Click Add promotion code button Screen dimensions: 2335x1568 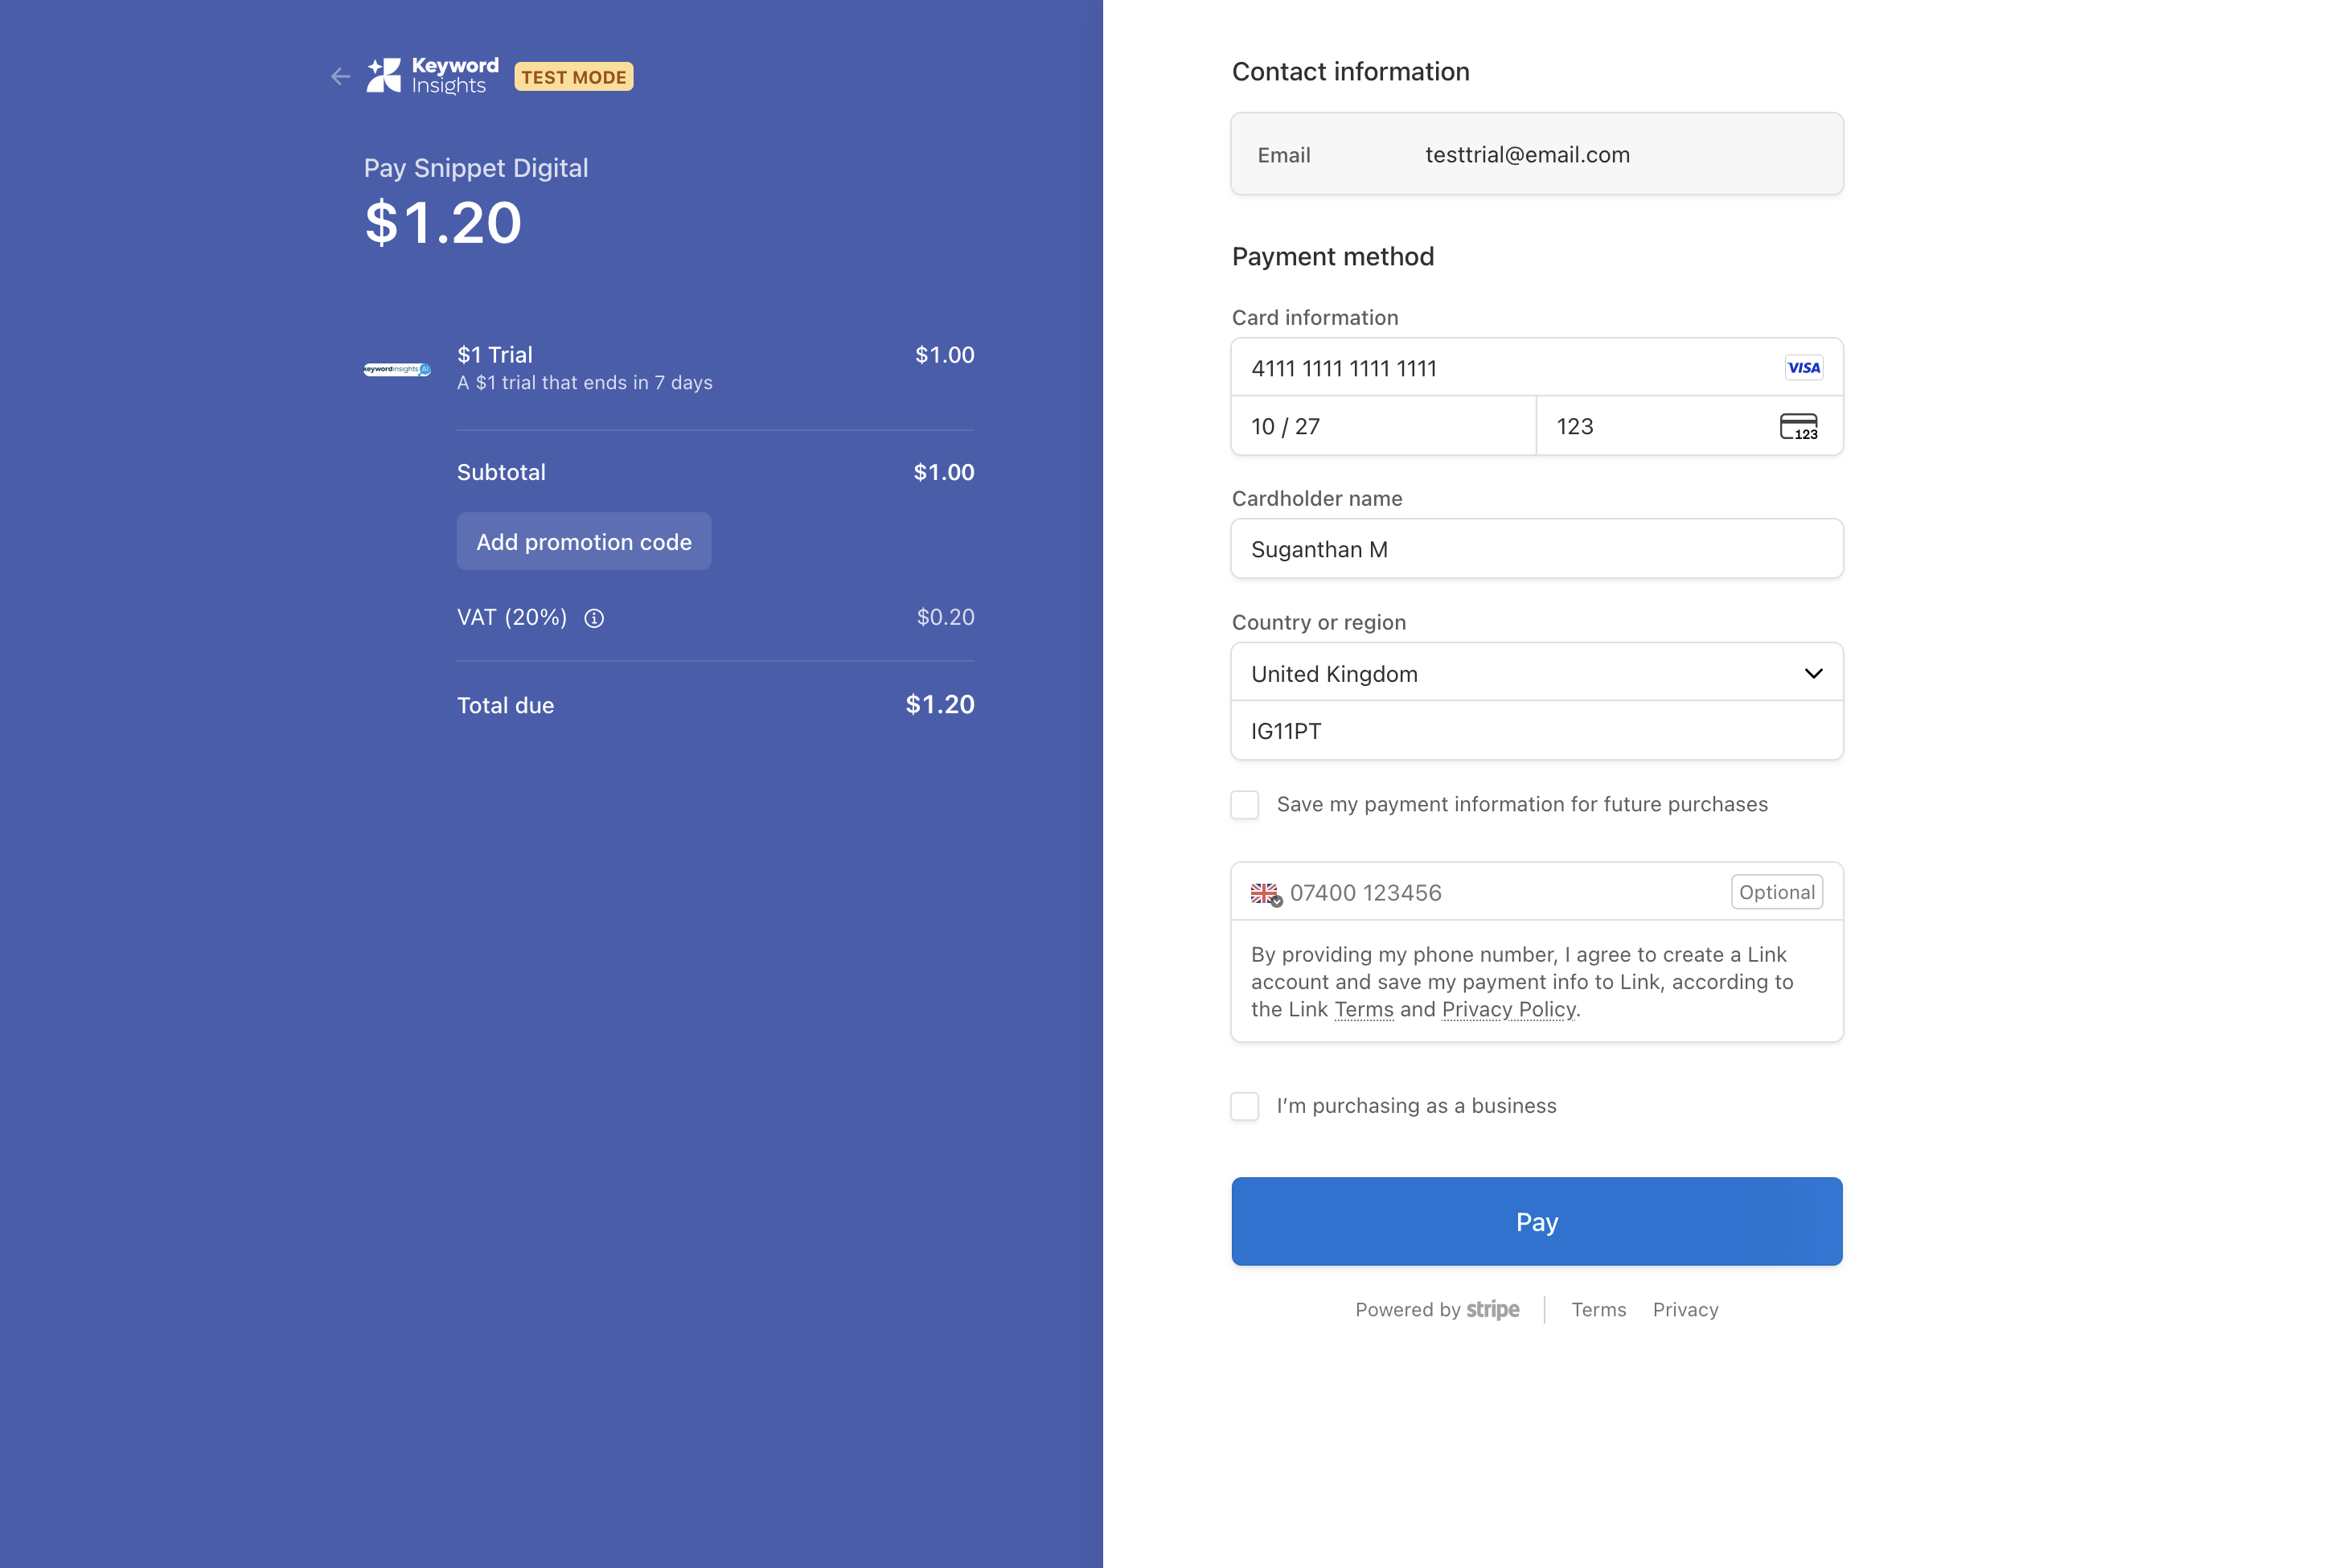(584, 542)
